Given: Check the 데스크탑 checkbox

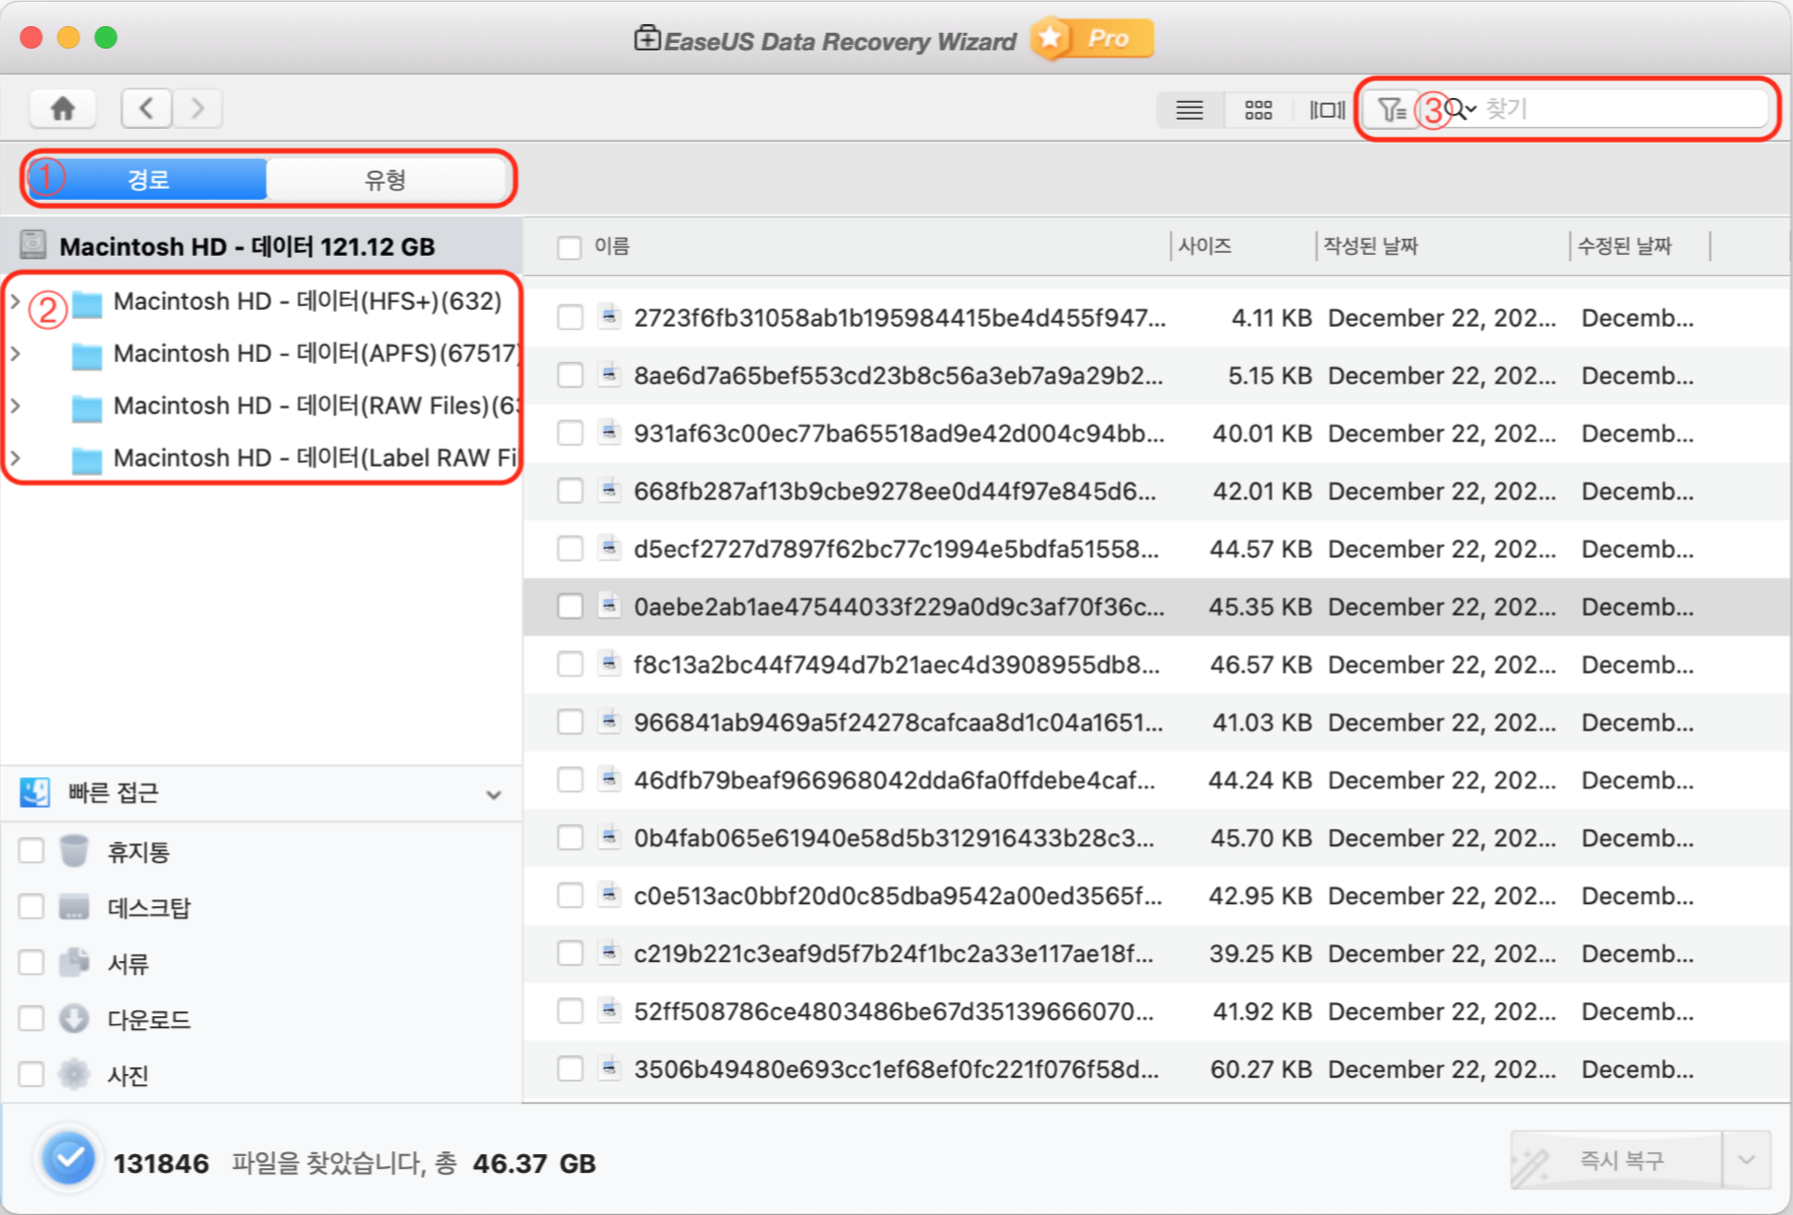Looking at the screenshot, I should (x=31, y=907).
